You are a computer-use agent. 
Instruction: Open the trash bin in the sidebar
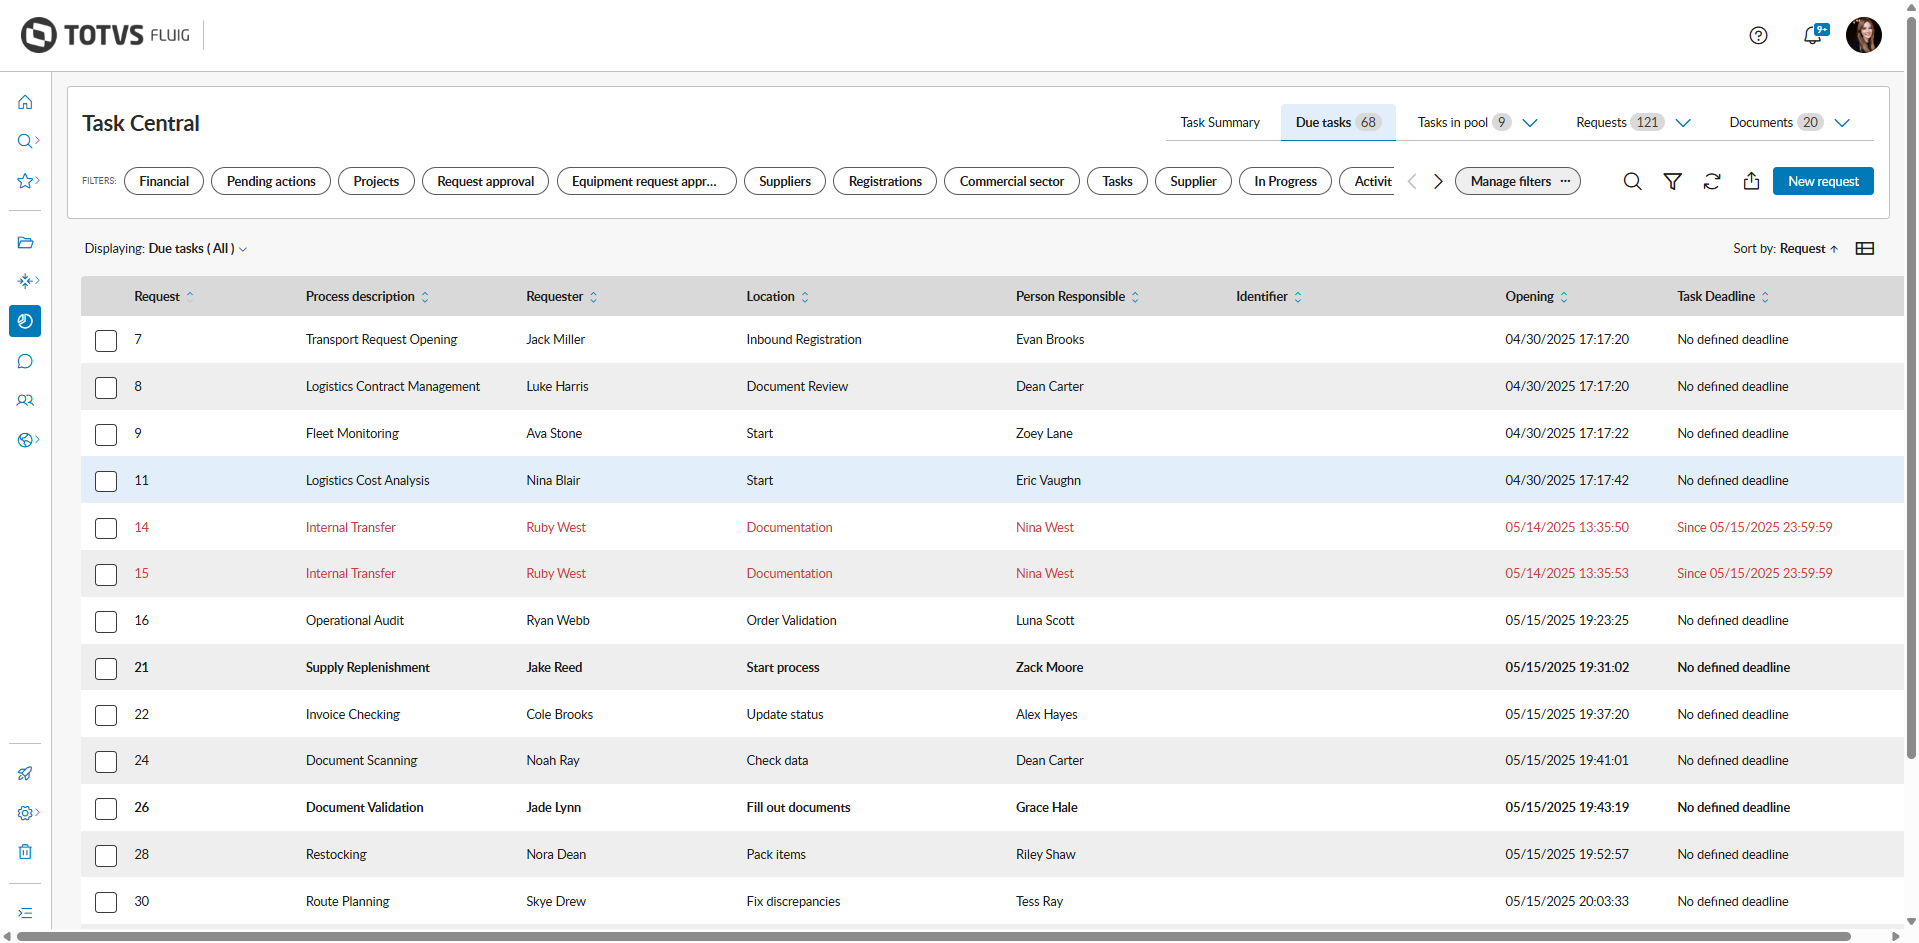(x=25, y=852)
